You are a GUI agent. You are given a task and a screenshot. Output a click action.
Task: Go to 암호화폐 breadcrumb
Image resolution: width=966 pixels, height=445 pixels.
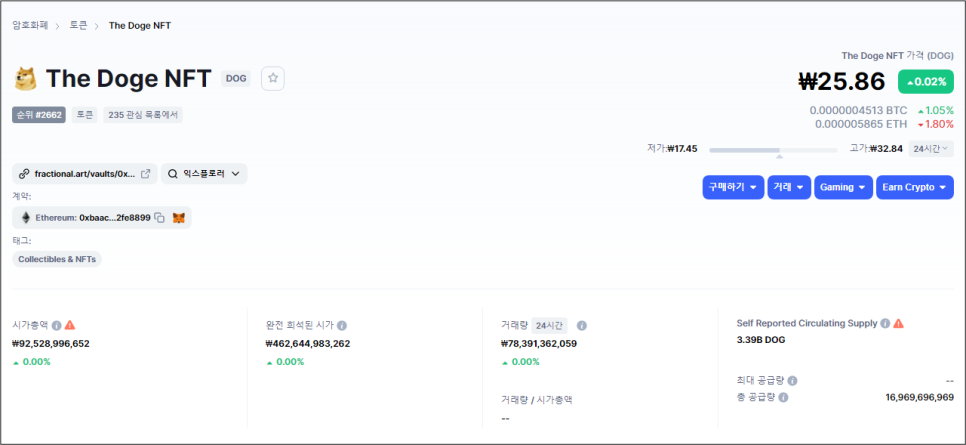tap(30, 25)
